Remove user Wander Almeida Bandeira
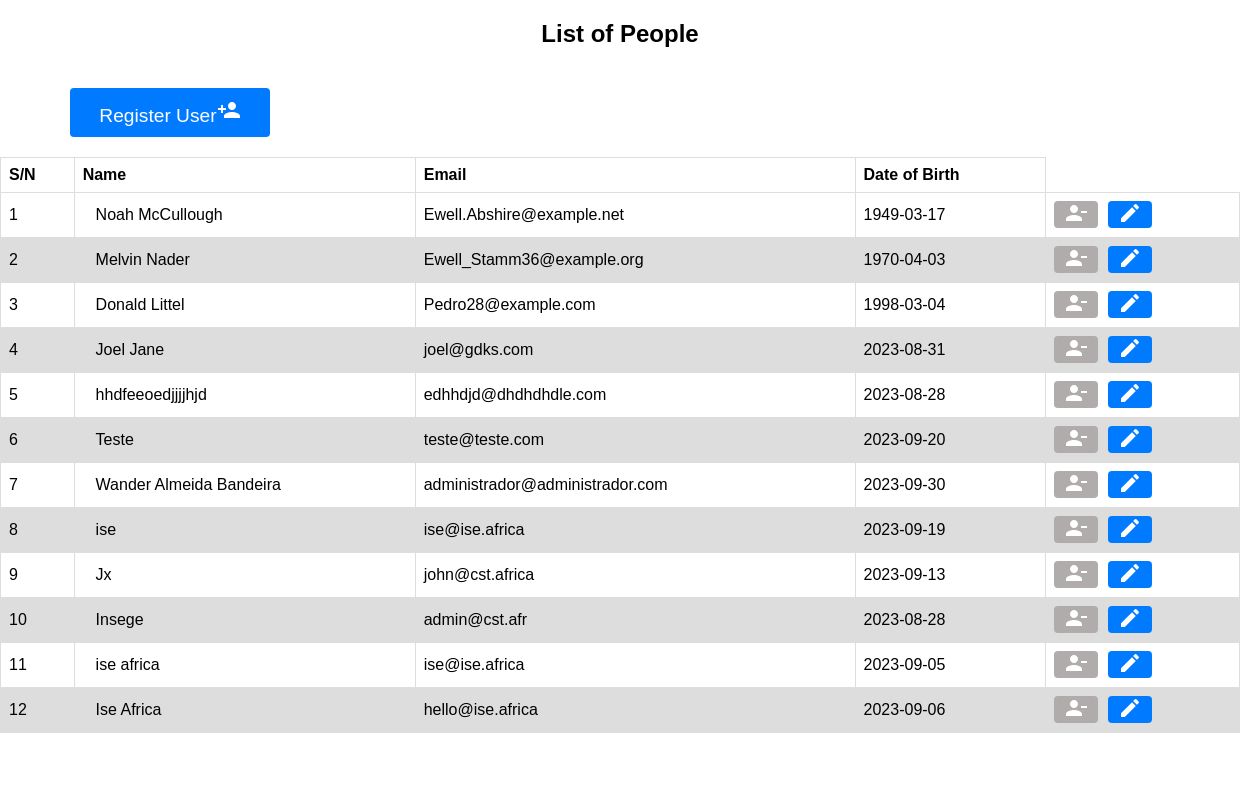 pyautogui.click(x=1076, y=485)
